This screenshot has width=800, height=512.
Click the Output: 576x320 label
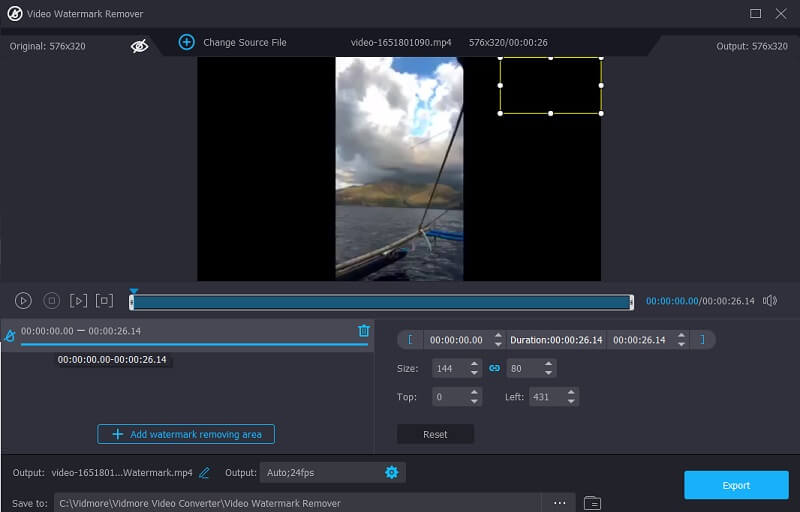tap(752, 46)
